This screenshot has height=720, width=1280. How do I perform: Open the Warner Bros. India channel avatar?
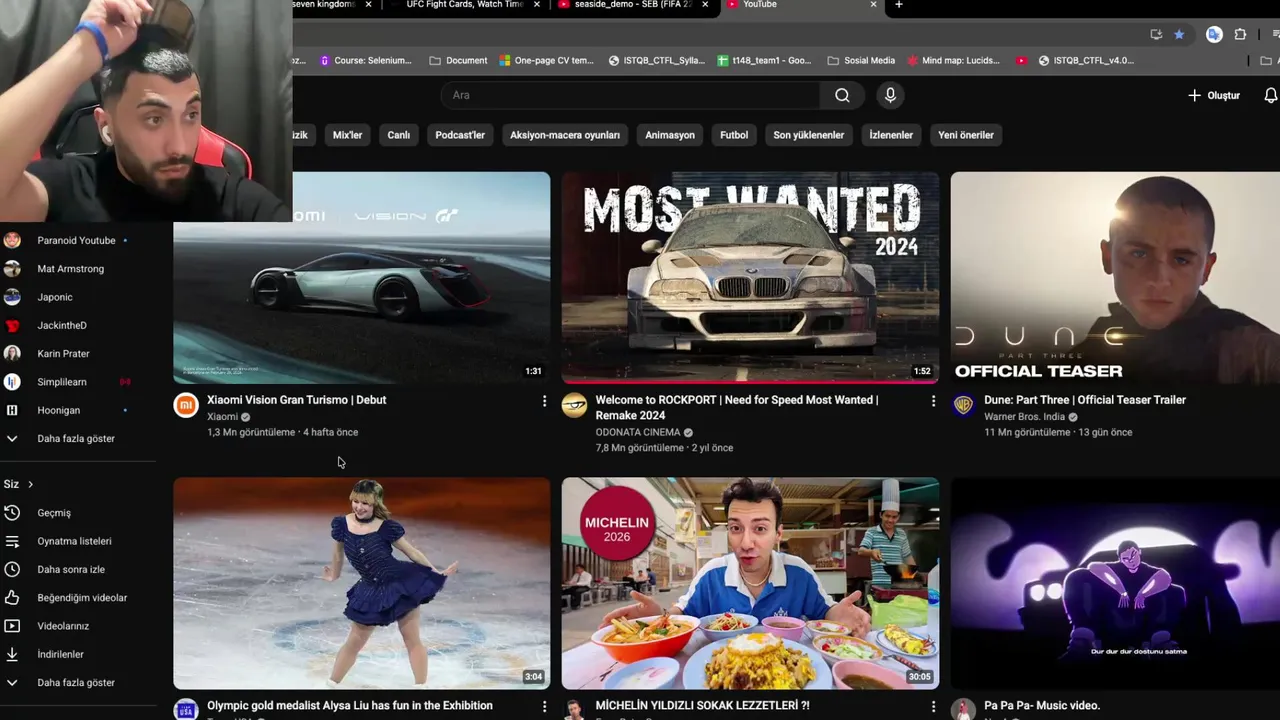pos(963,404)
